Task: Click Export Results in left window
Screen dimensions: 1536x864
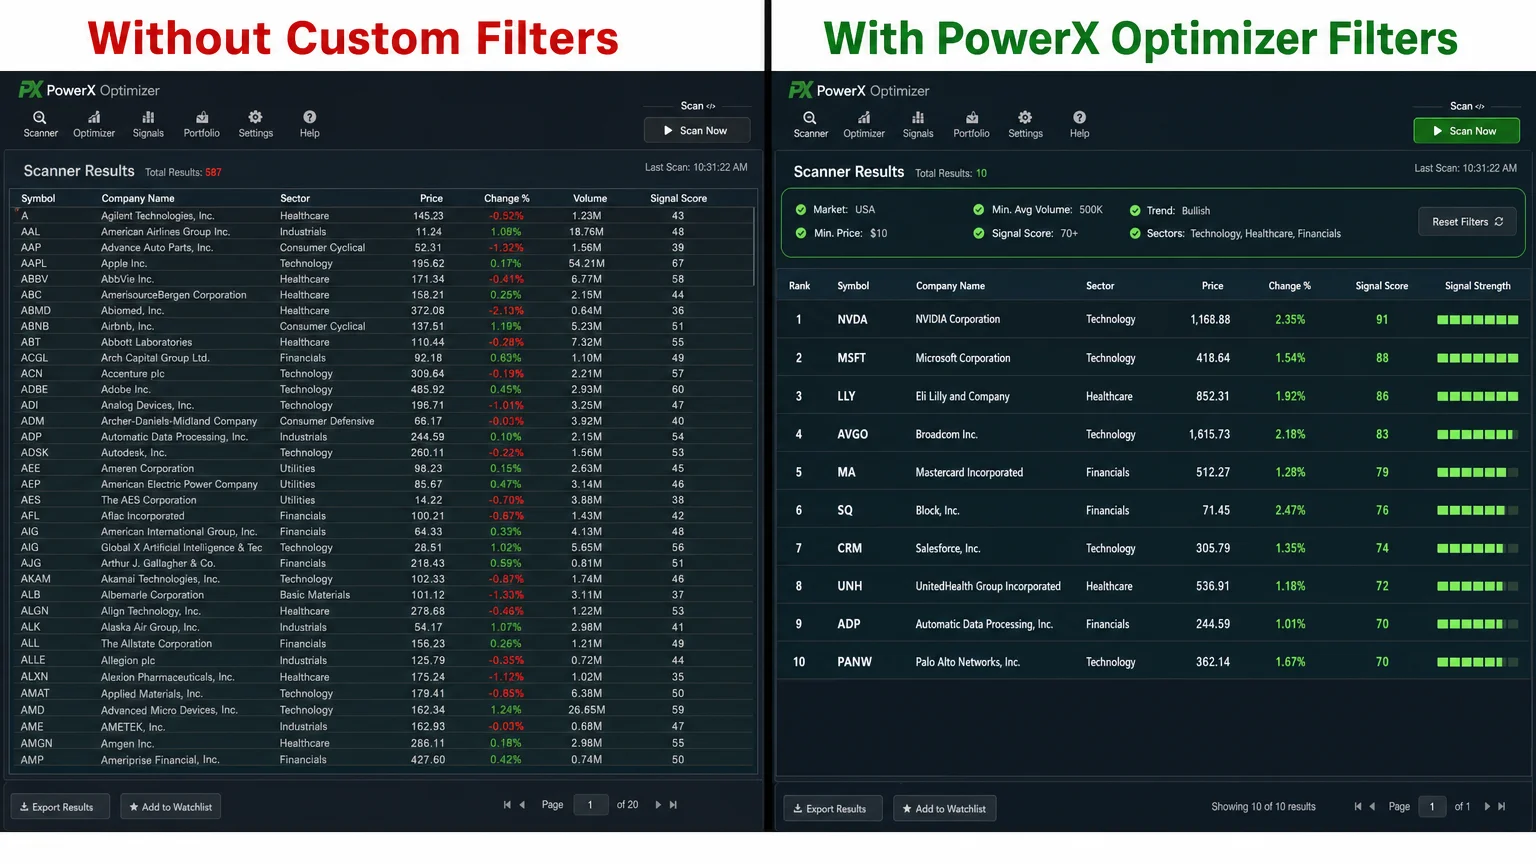Action: 60,807
